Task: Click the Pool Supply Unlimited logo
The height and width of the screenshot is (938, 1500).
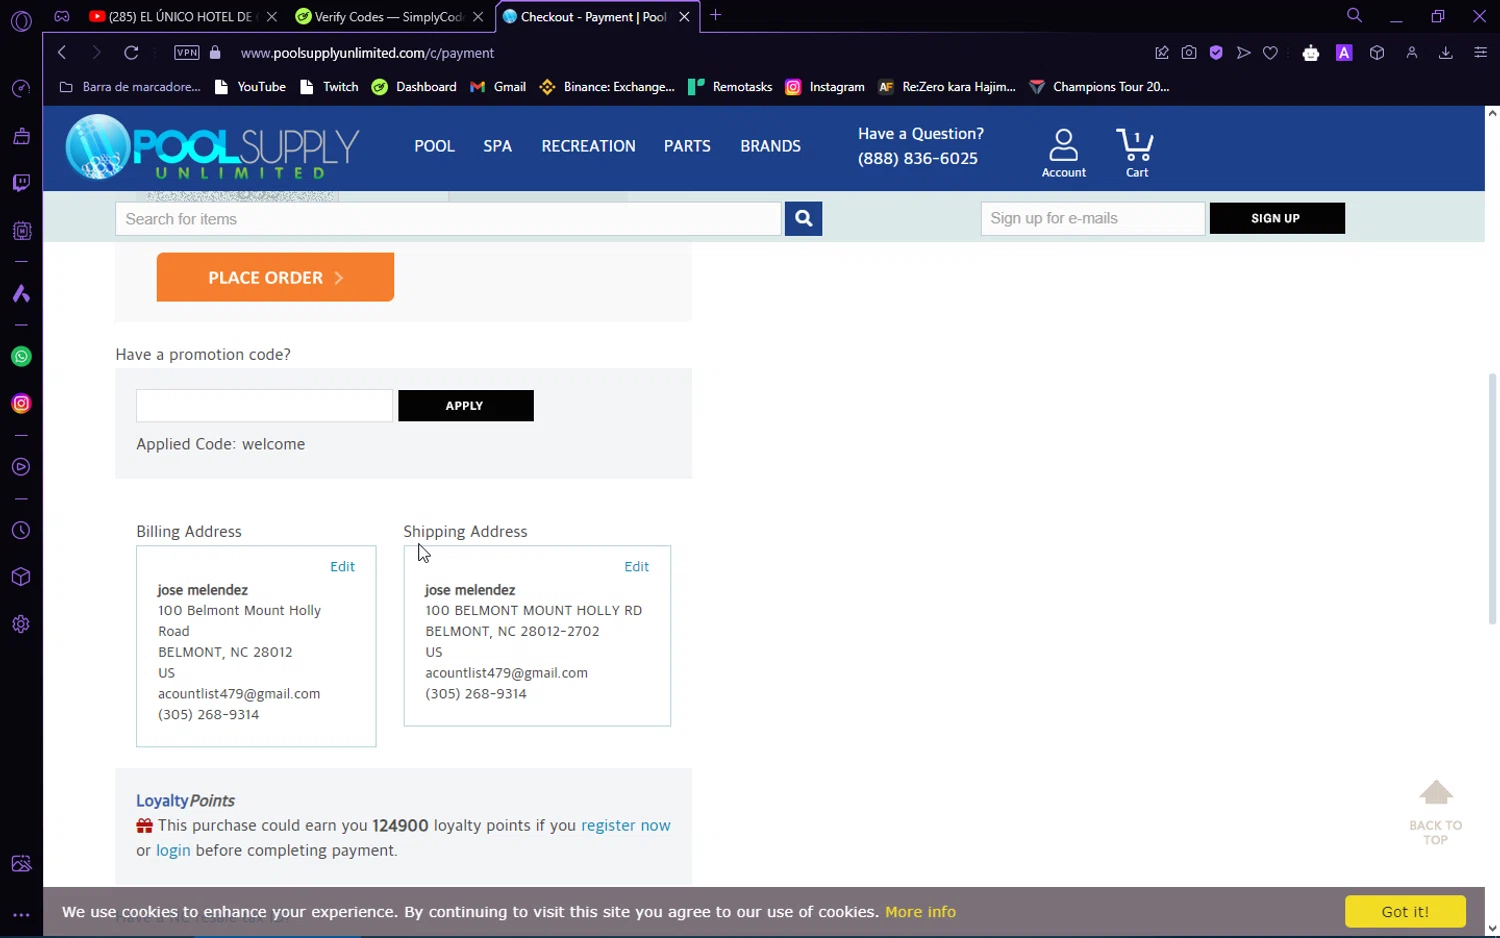Action: [212, 147]
